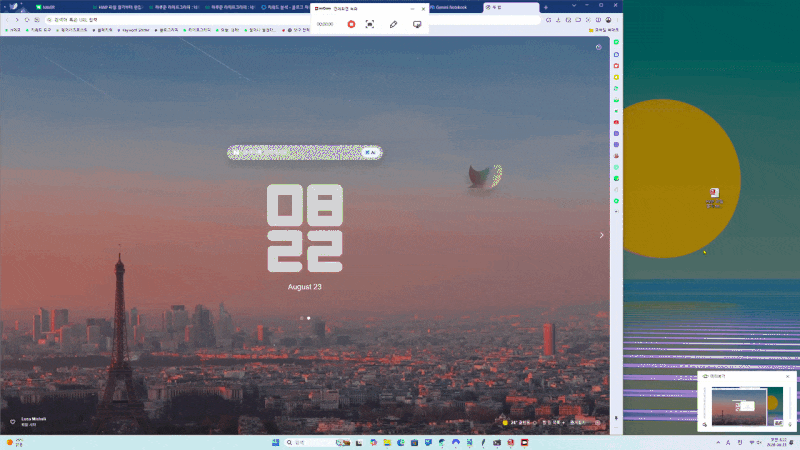Click the weather temperature widget on the page
The image size is (800, 450).
518,422
